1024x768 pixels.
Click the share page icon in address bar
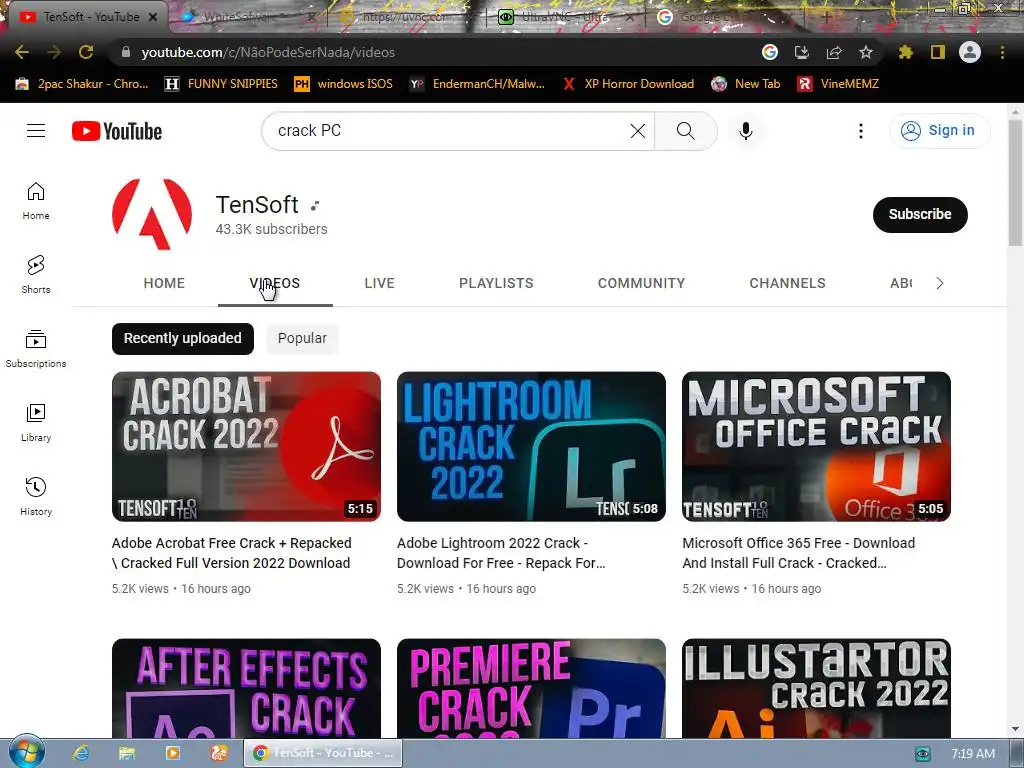834,52
